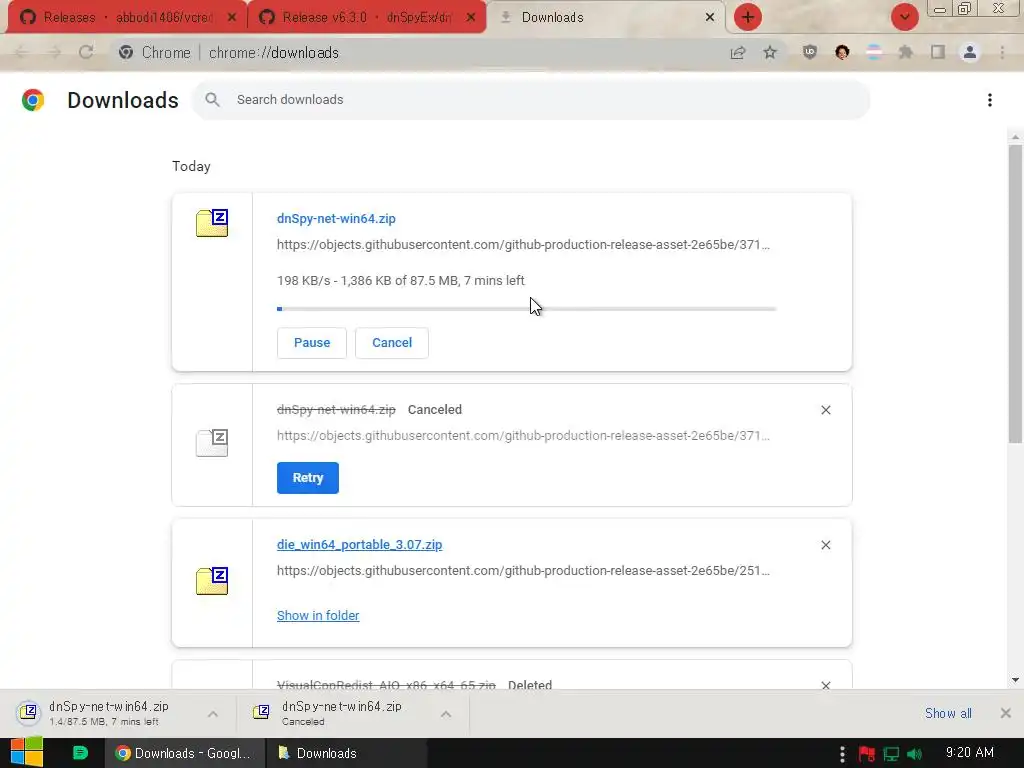
Task: Open the Downloads folder taskbar window
Action: tap(347, 753)
